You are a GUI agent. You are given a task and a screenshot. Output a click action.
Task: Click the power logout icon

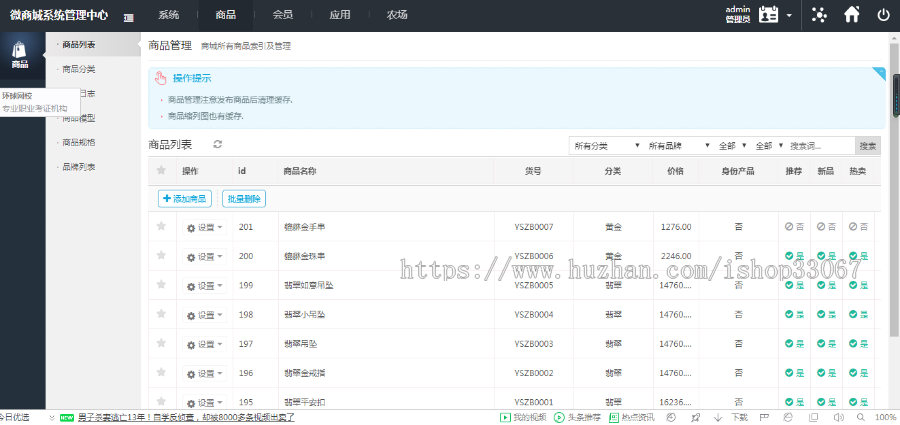(884, 15)
